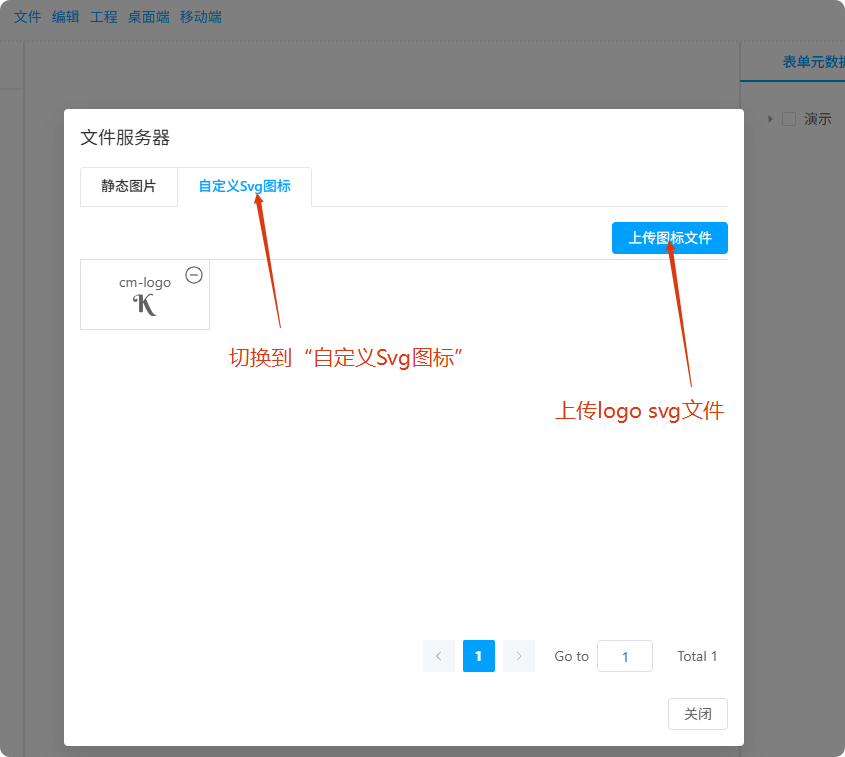Open the 桌面端 menu
Screen dimensions: 845x757
click(148, 17)
